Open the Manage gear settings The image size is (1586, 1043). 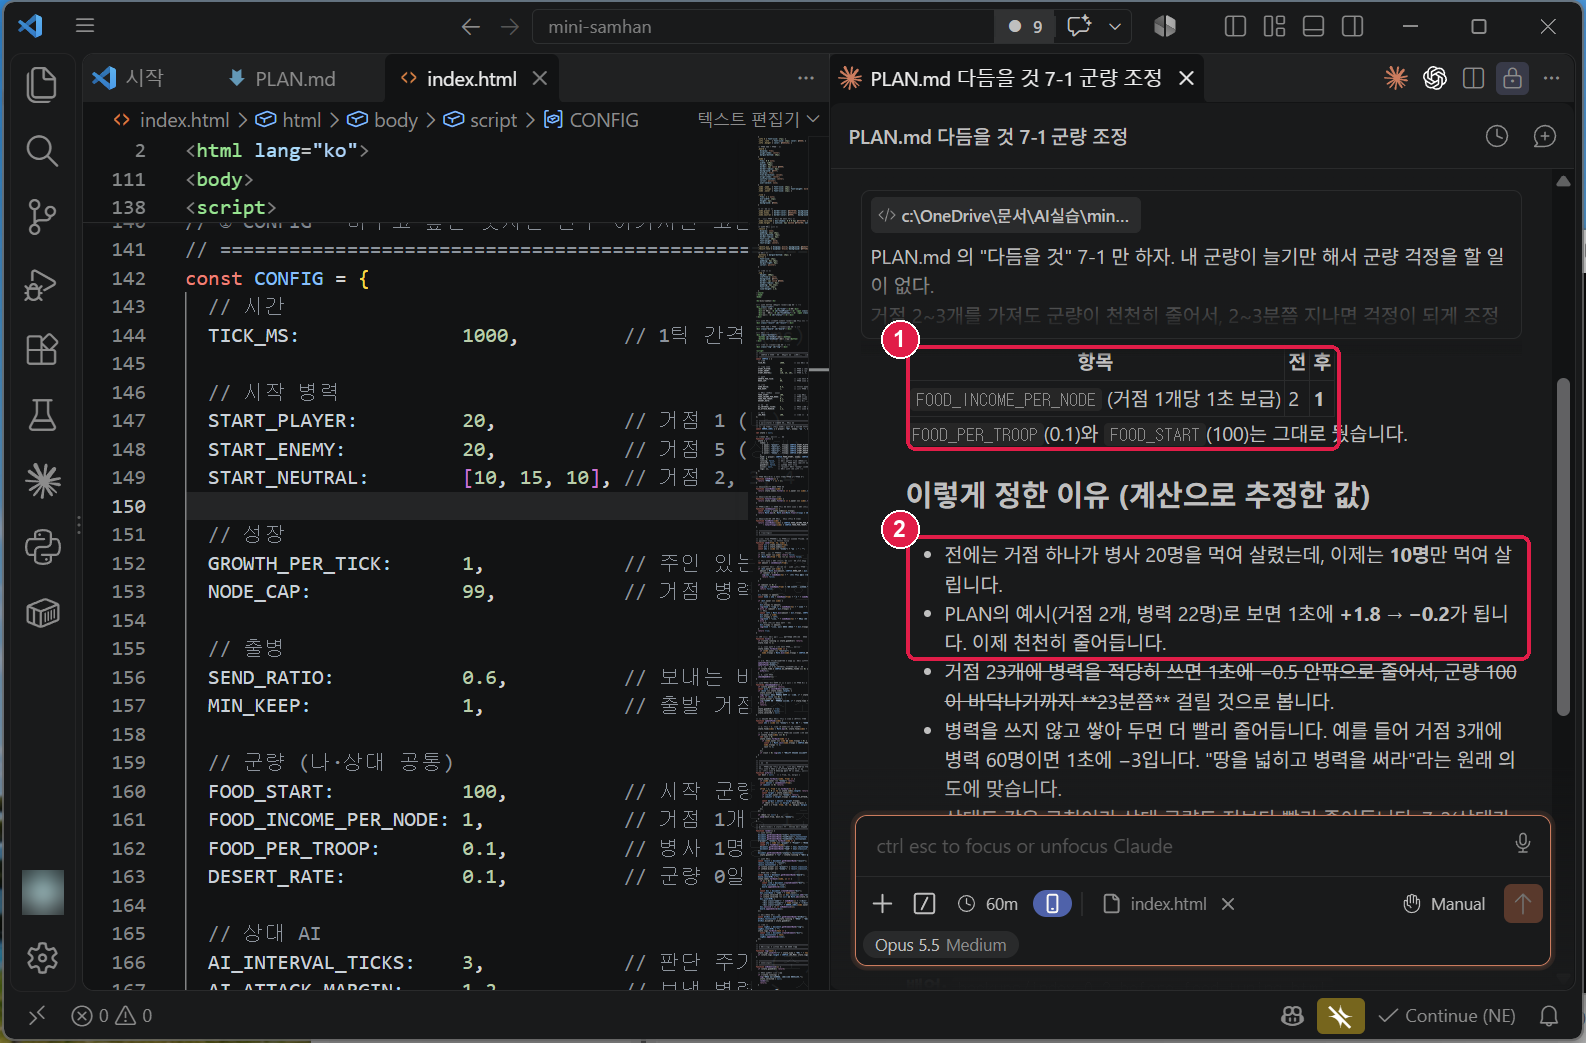pos(42,958)
